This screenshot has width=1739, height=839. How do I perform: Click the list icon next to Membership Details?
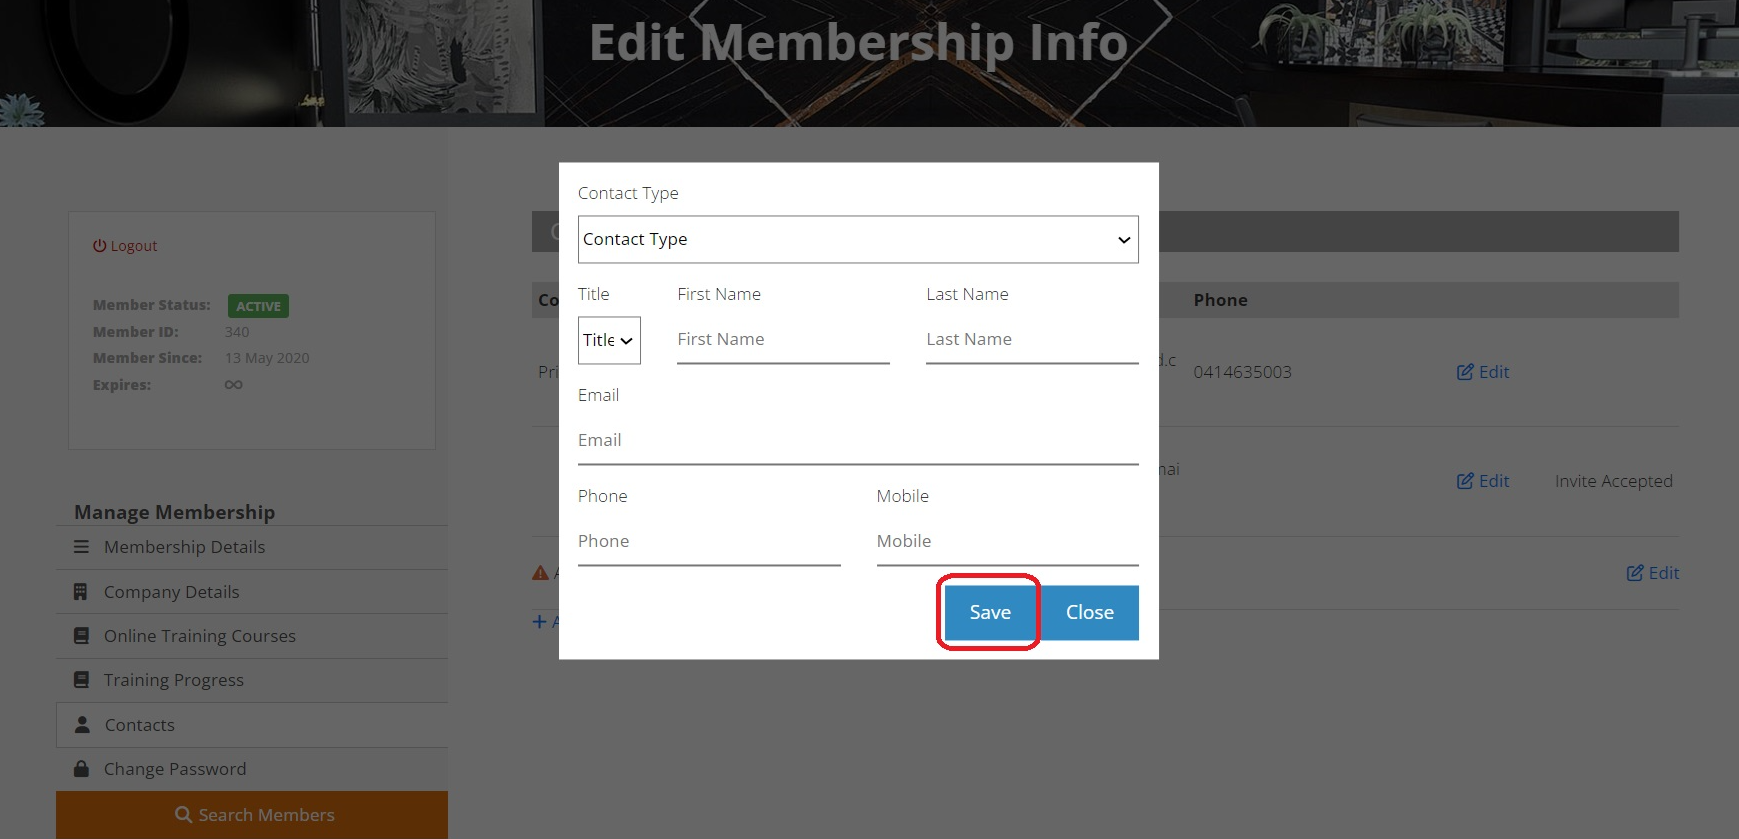(x=82, y=547)
